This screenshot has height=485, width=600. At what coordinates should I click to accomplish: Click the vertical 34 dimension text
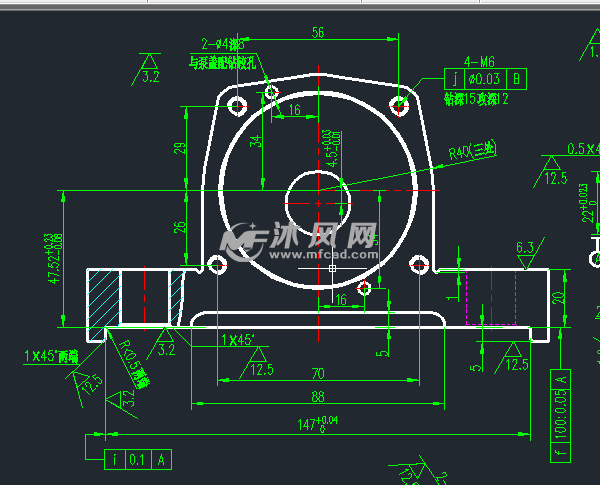[256, 141]
